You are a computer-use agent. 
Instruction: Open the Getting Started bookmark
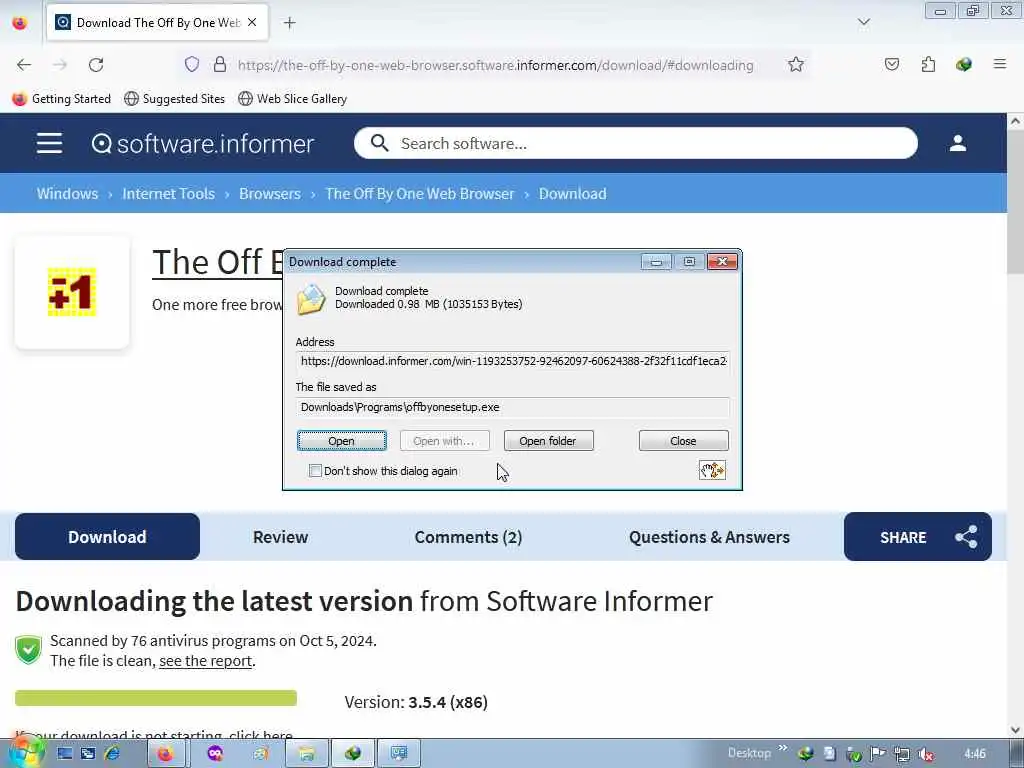coord(62,99)
